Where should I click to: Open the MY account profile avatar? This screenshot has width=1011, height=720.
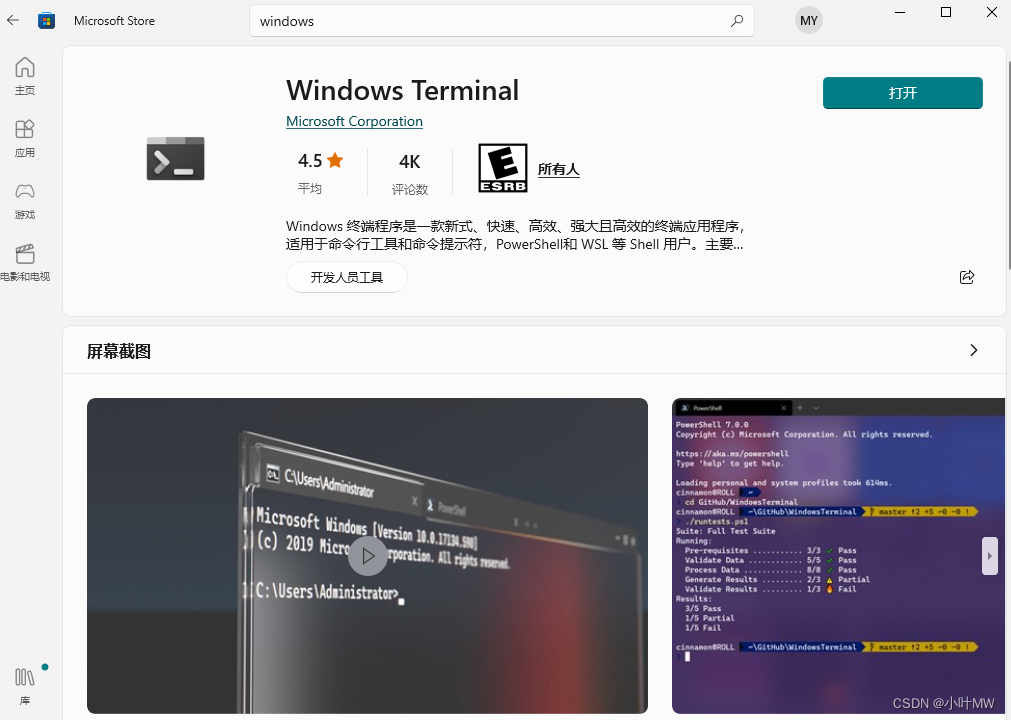point(809,21)
